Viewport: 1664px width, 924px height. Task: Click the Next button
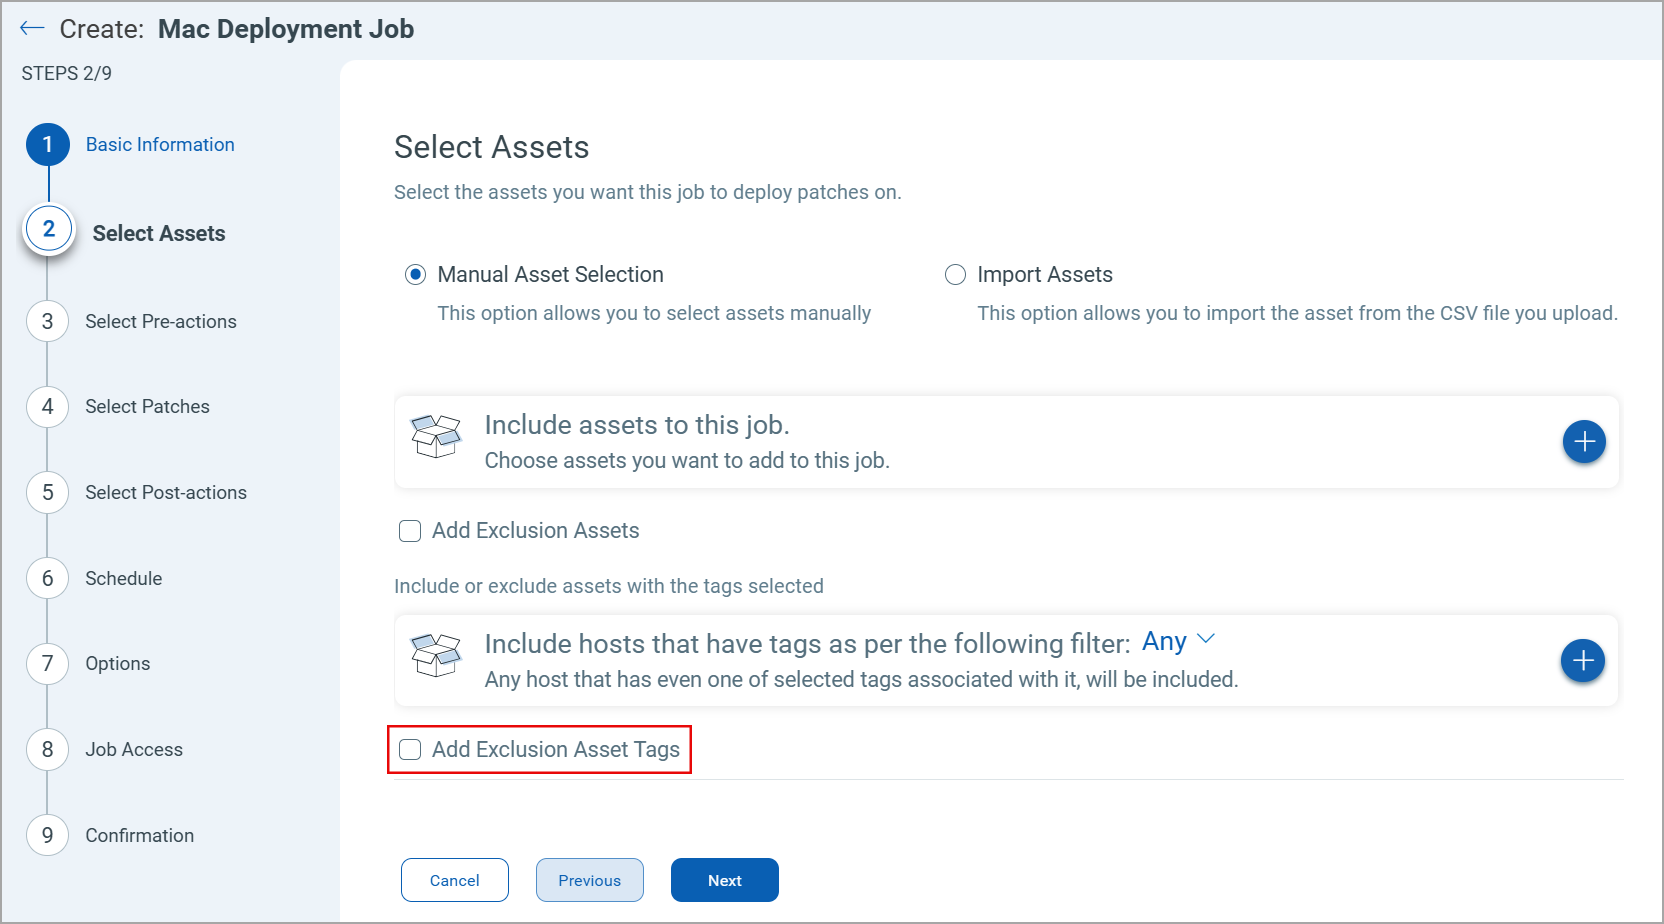pos(724,880)
